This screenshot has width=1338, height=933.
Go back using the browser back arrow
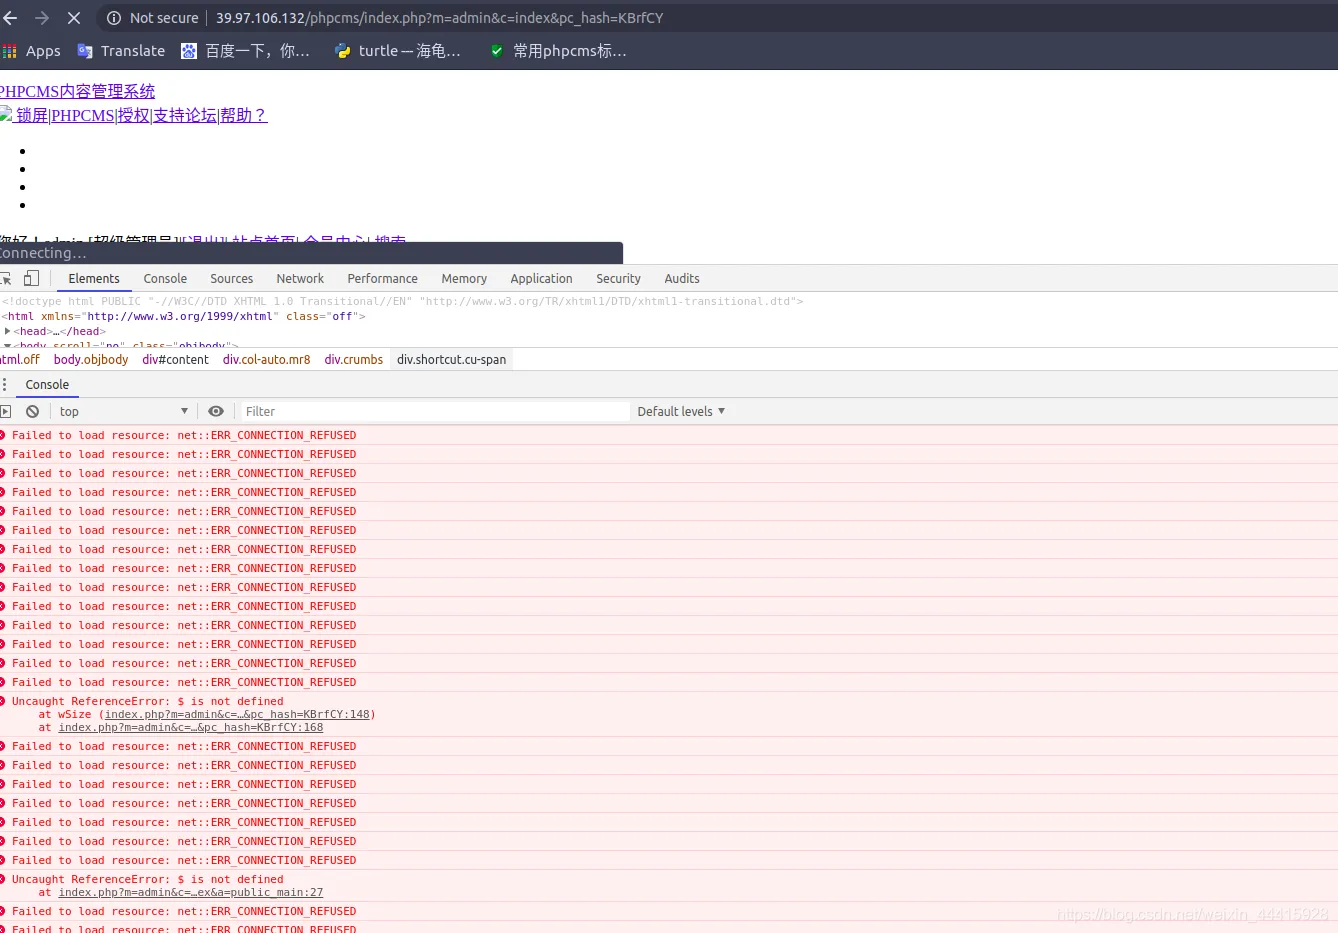10,18
